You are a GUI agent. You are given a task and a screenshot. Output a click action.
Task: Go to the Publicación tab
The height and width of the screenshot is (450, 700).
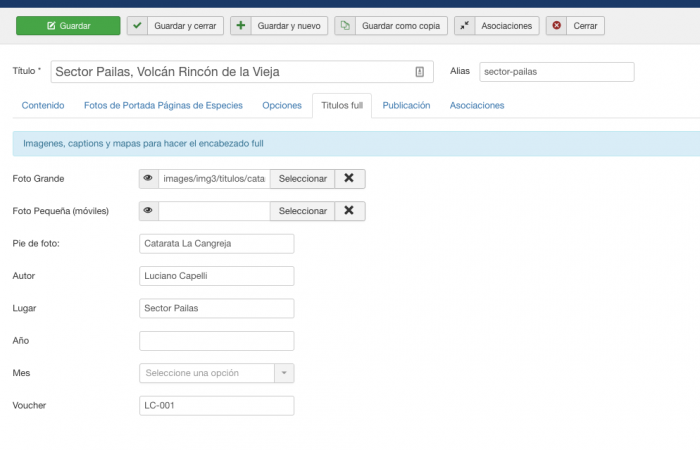pos(406,105)
